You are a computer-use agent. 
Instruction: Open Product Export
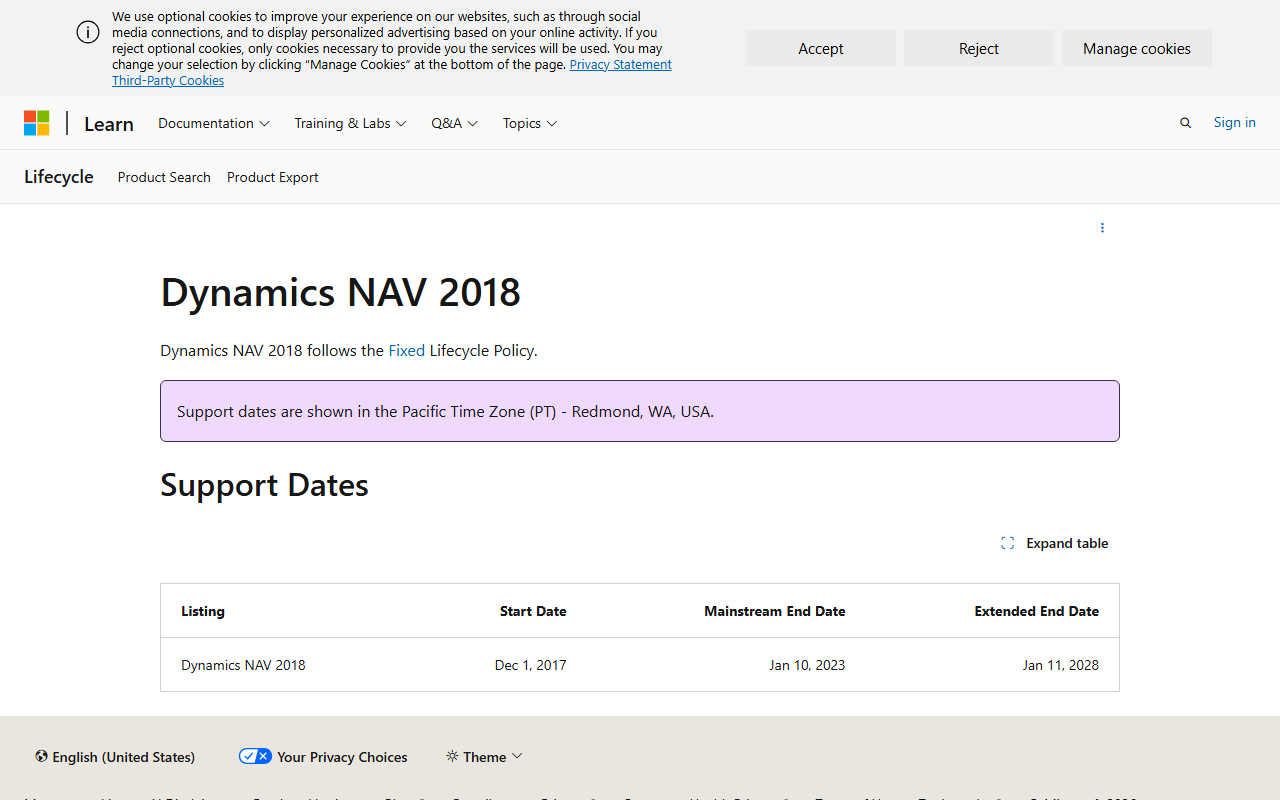(273, 177)
